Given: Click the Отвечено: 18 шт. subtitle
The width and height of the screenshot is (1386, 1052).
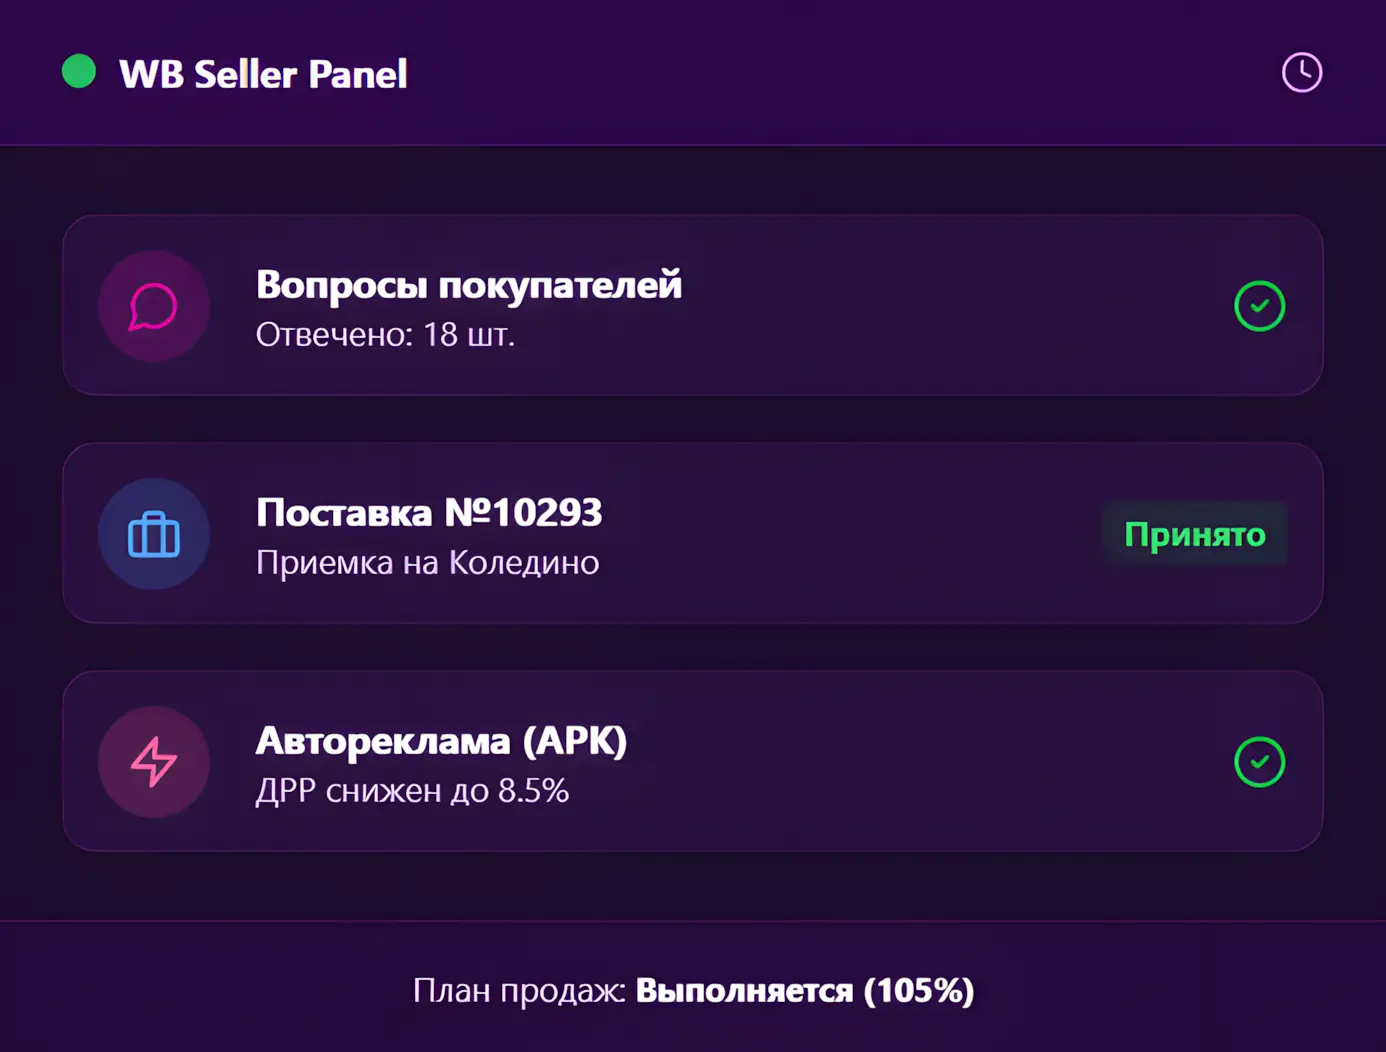Looking at the screenshot, I should tap(385, 334).
